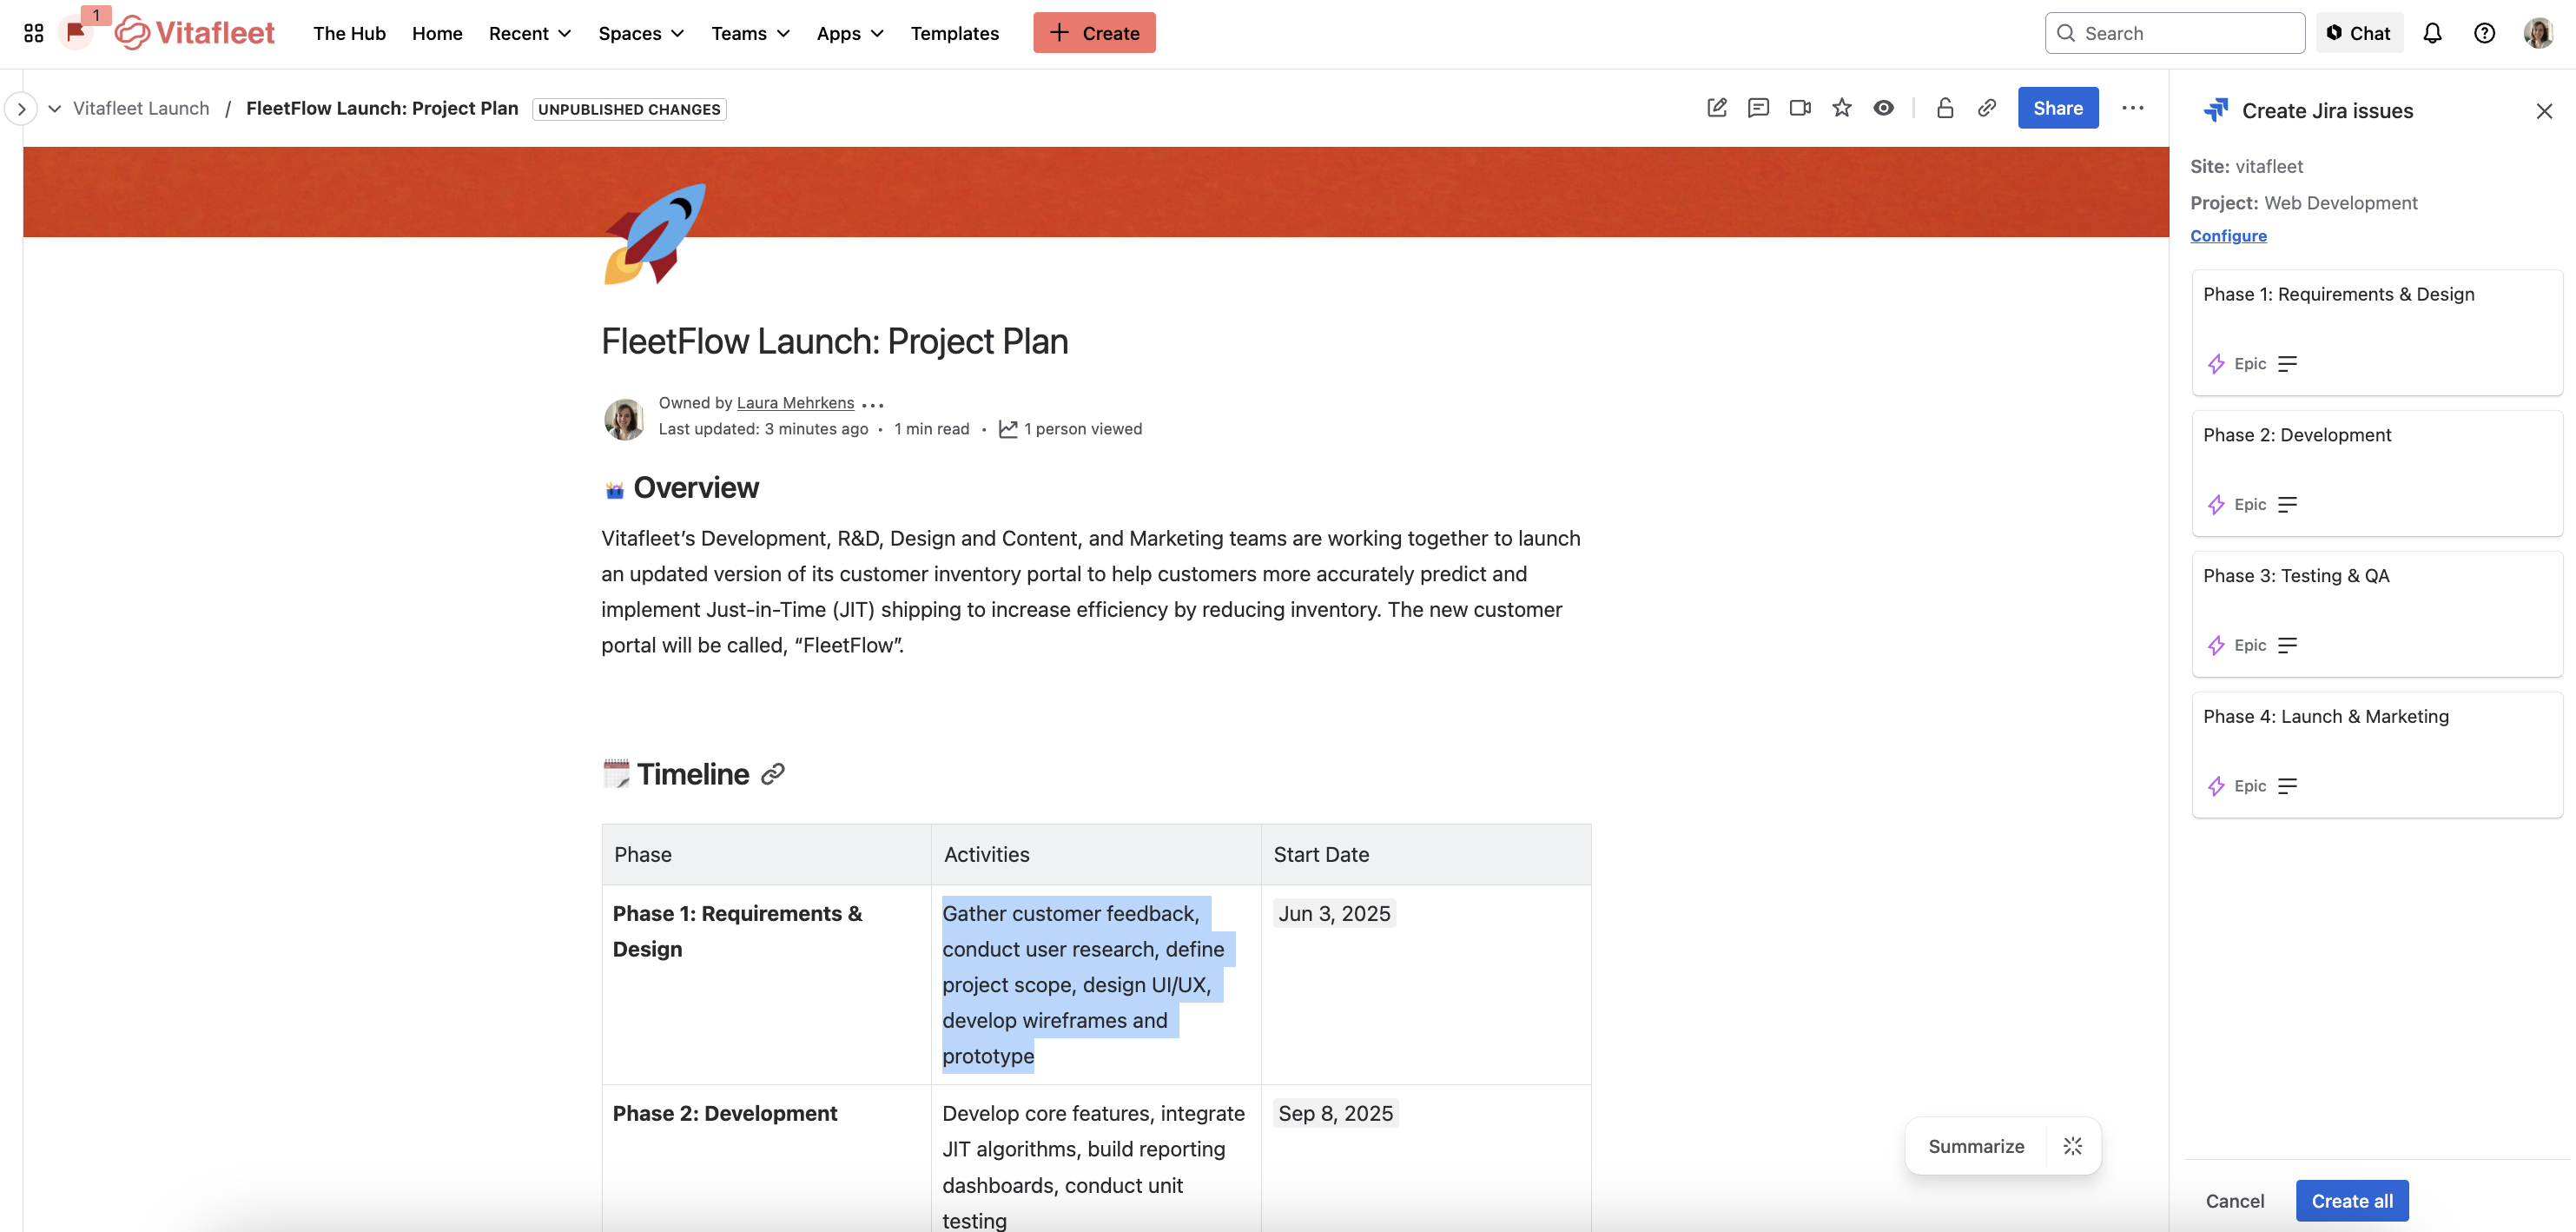Star the FleetFlow Launch page
The height and width of the screenshot is (1232, 2576).
tap(1842, 108)
